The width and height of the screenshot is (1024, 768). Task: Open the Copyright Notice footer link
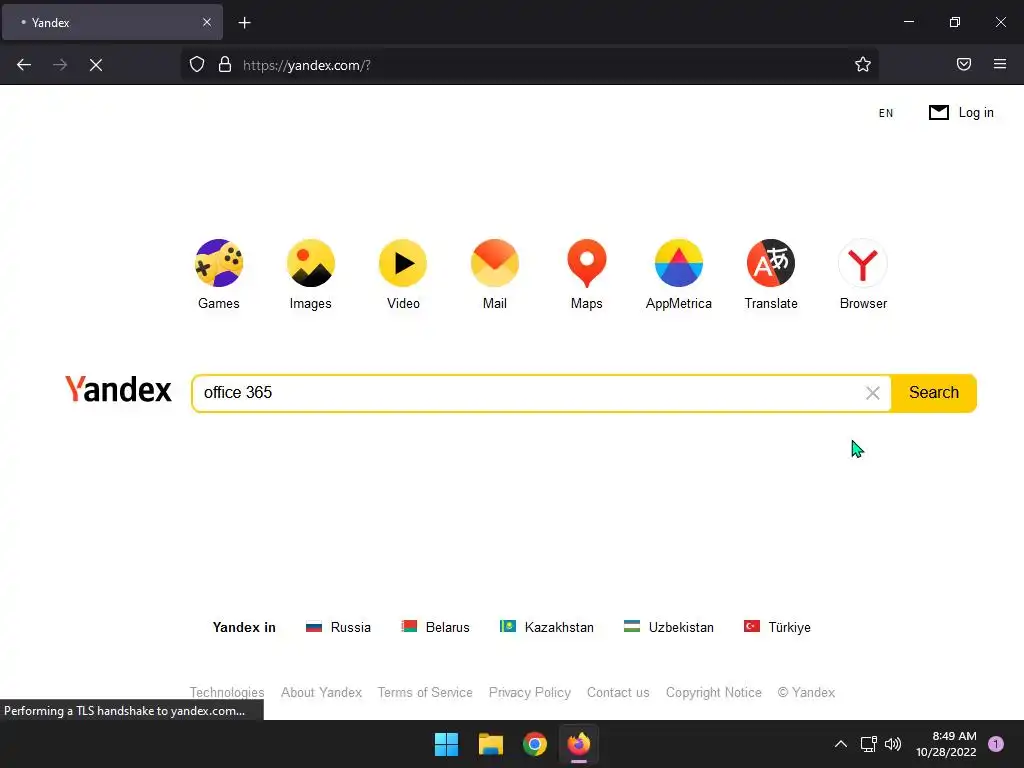(714, 692)
